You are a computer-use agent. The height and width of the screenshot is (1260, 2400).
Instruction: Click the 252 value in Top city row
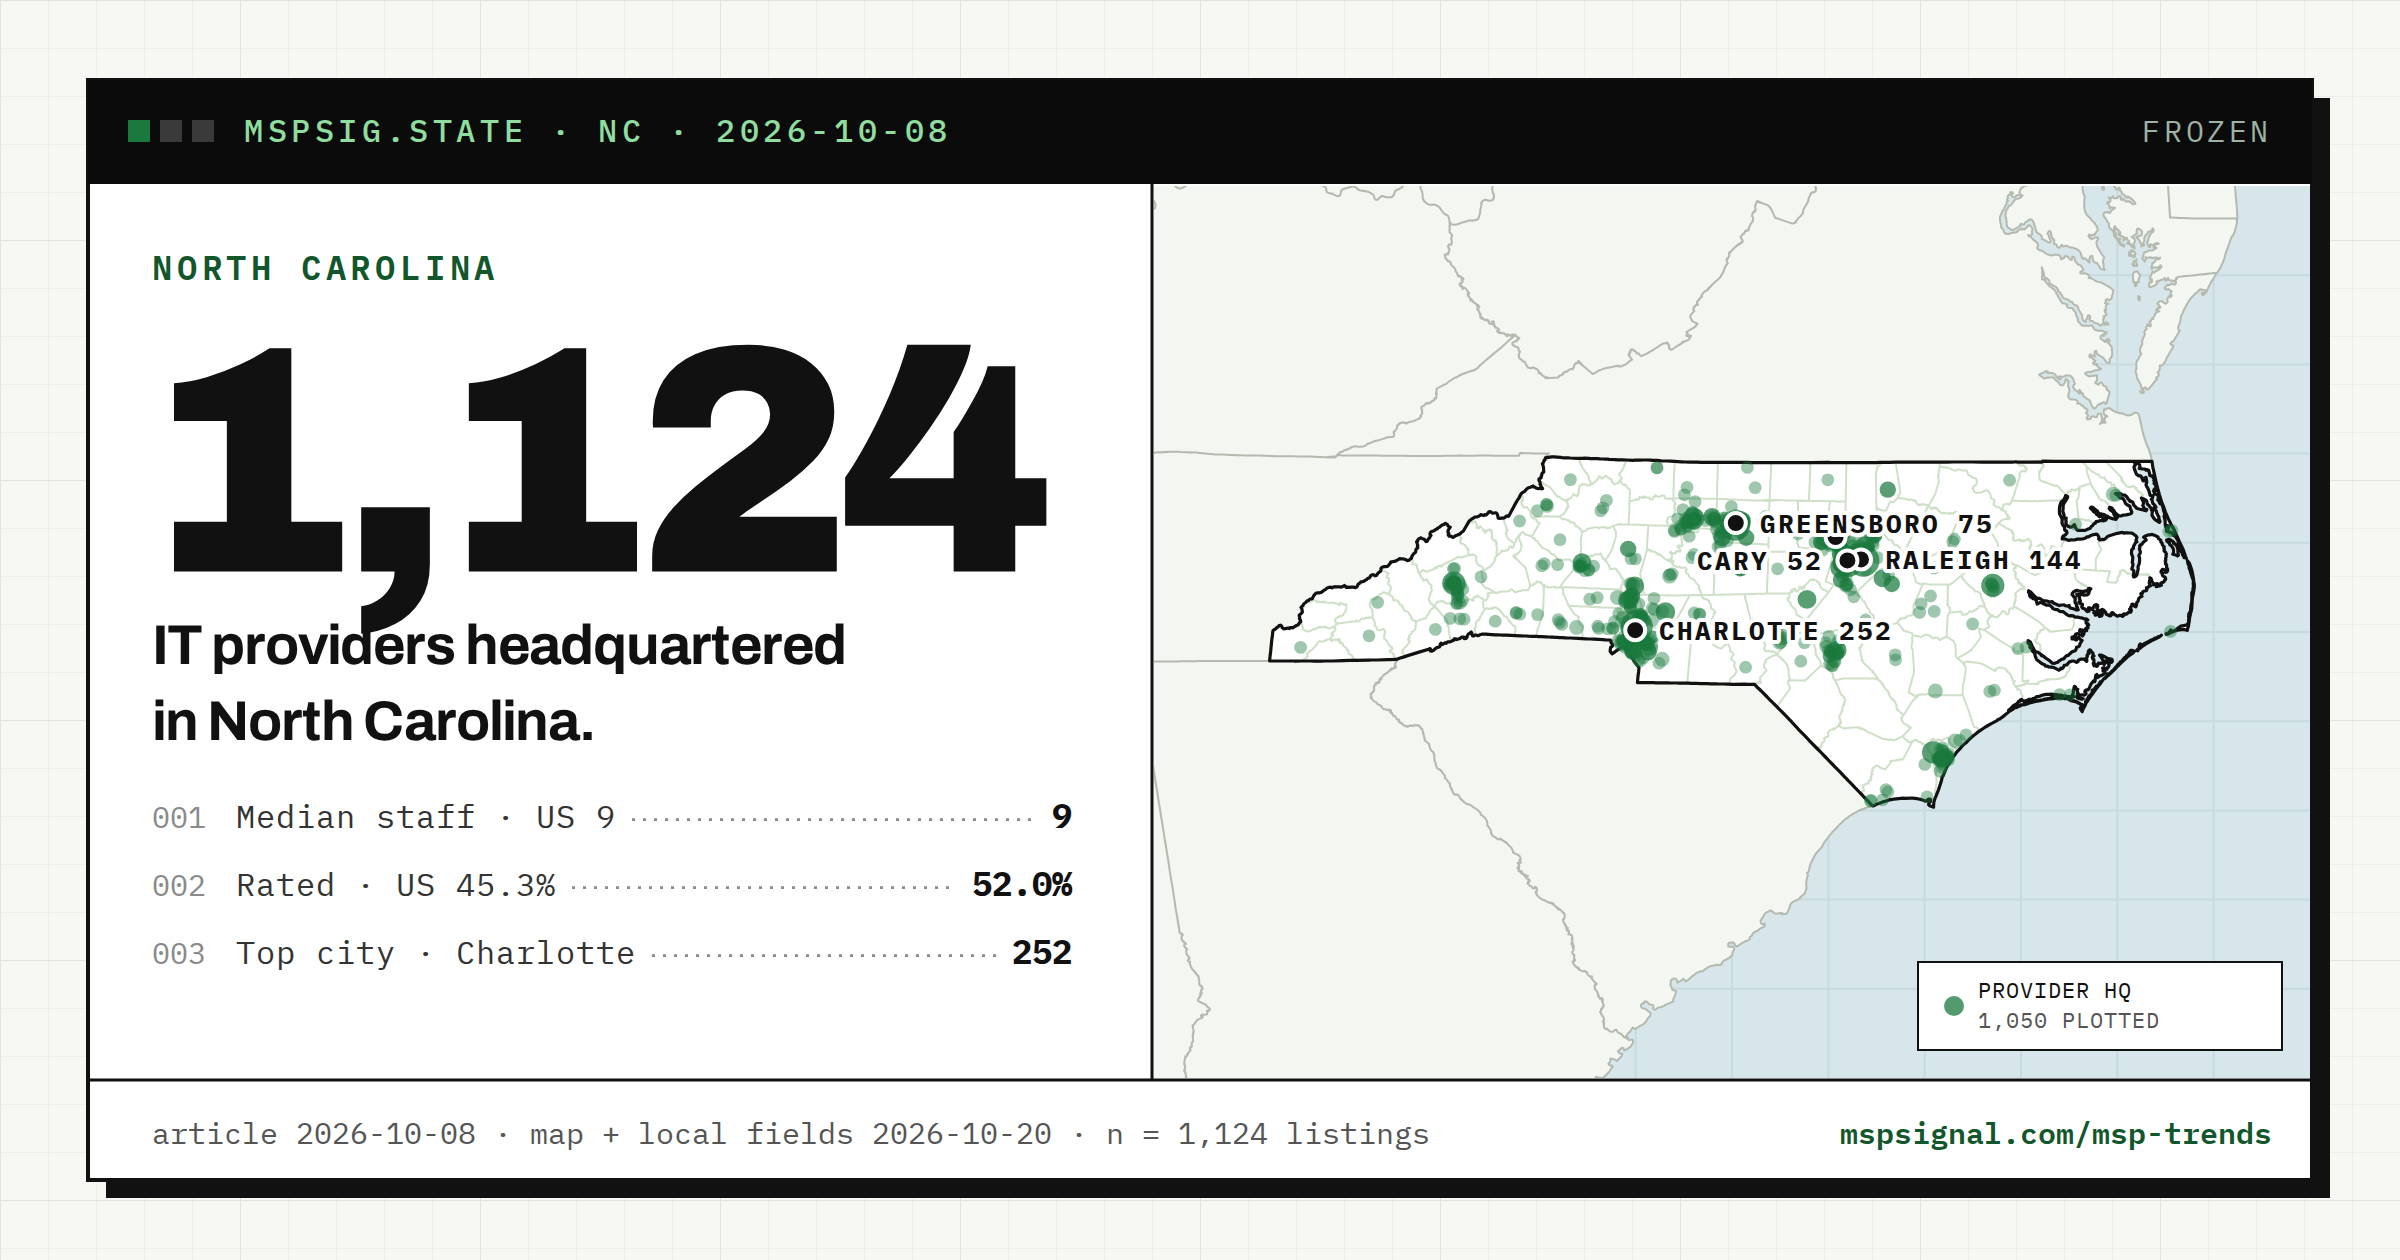(x=1042, y=953)
